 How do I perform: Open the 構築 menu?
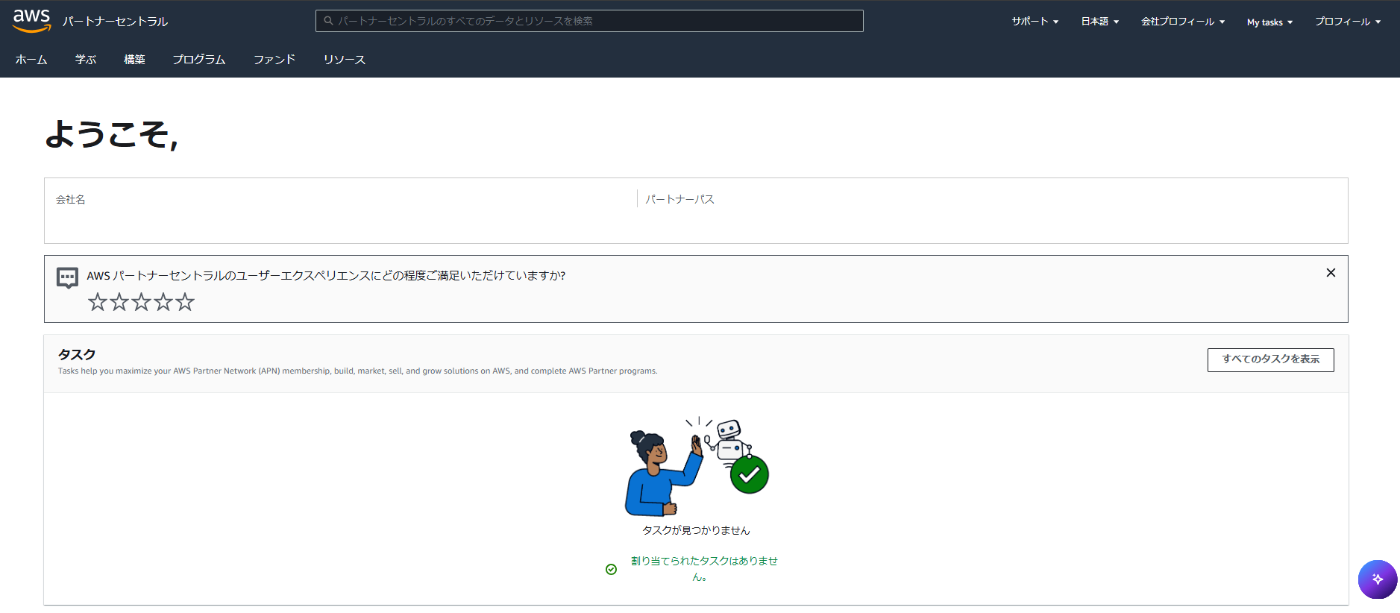pyautogui.click(x=135, y=60)
